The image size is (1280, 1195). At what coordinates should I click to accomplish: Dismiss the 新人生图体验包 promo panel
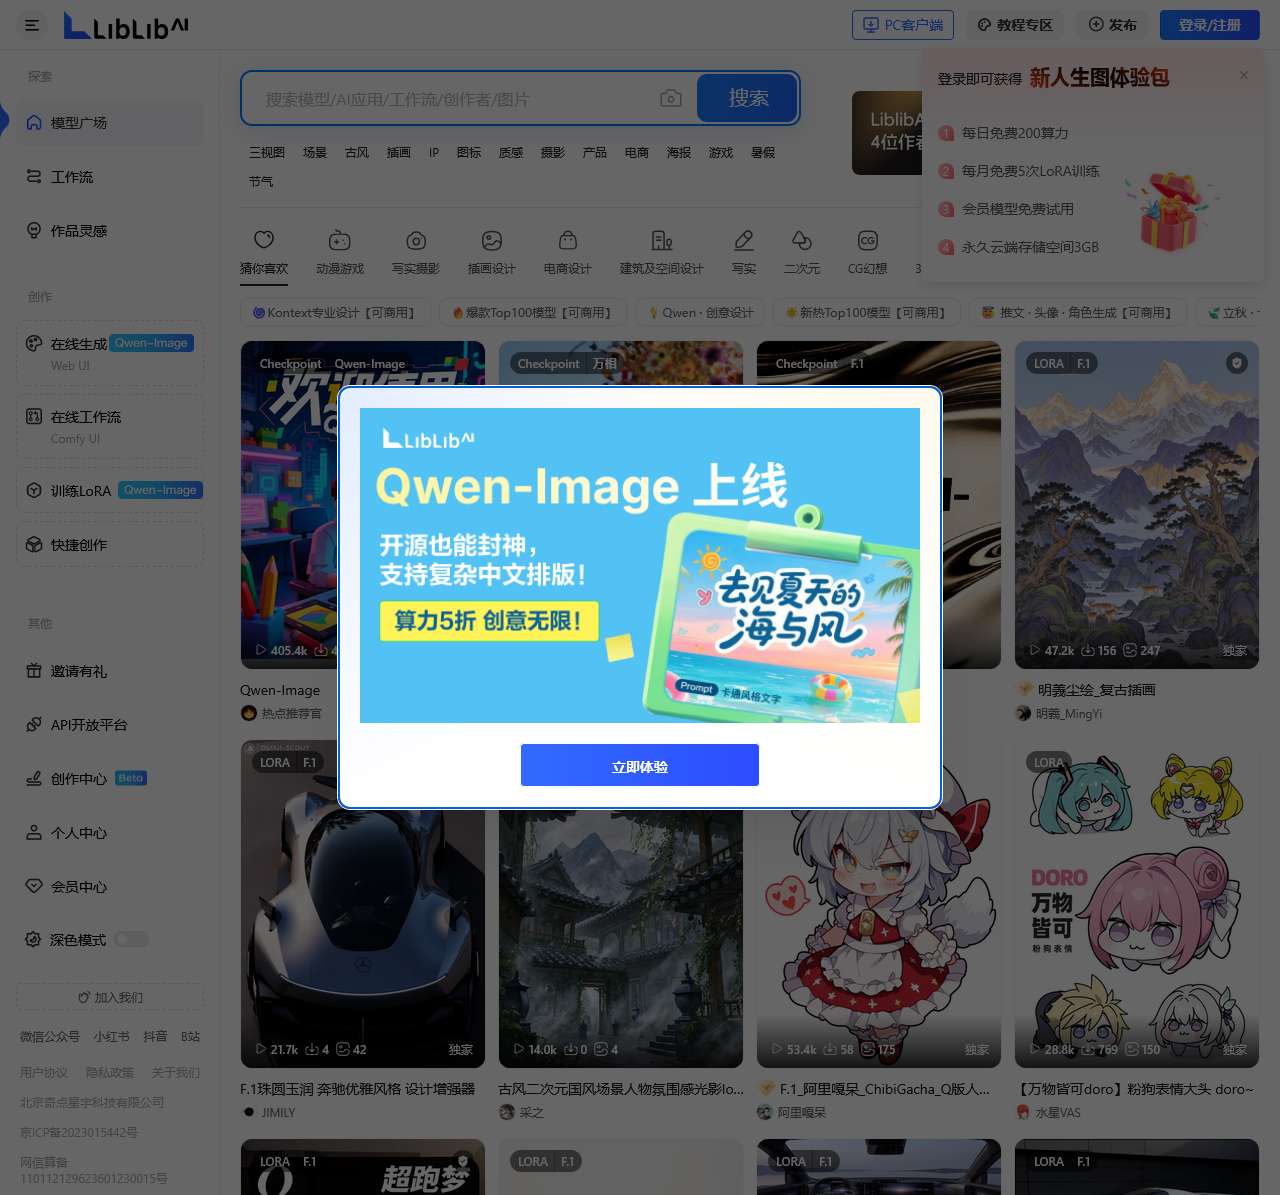1243,75
